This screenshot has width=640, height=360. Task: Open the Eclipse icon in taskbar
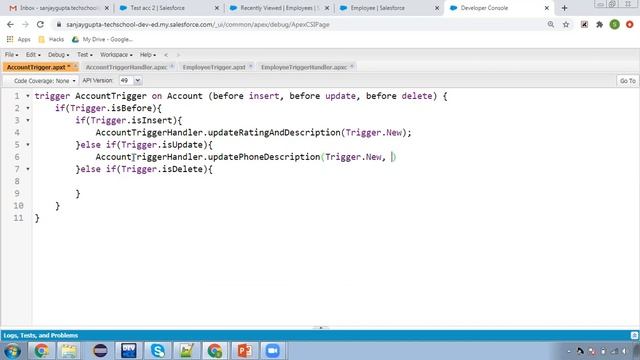tap(100, 351)
